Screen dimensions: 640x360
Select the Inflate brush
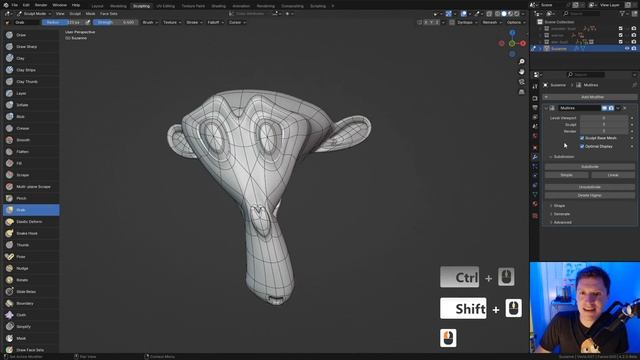tap(31, 105)
